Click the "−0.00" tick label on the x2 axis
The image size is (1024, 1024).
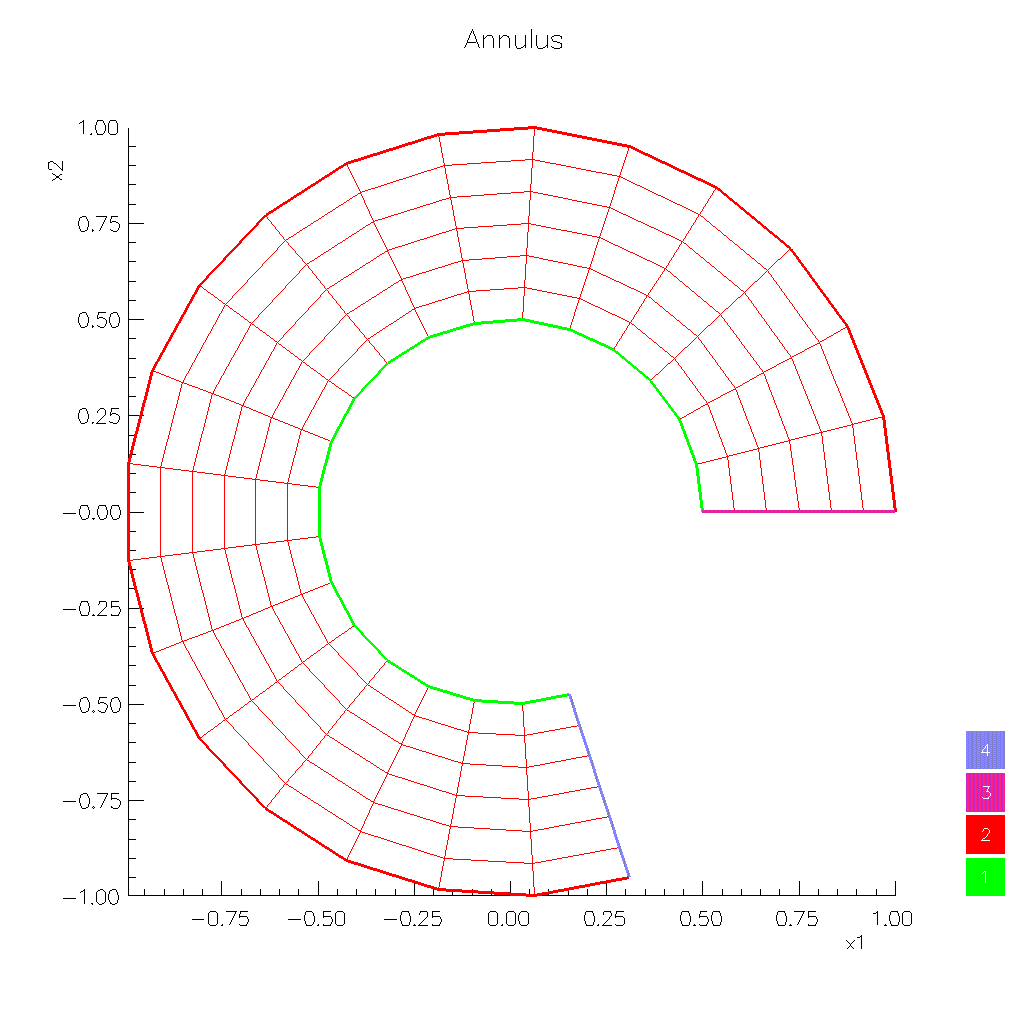pyautogui.click(x=92, y=513)
